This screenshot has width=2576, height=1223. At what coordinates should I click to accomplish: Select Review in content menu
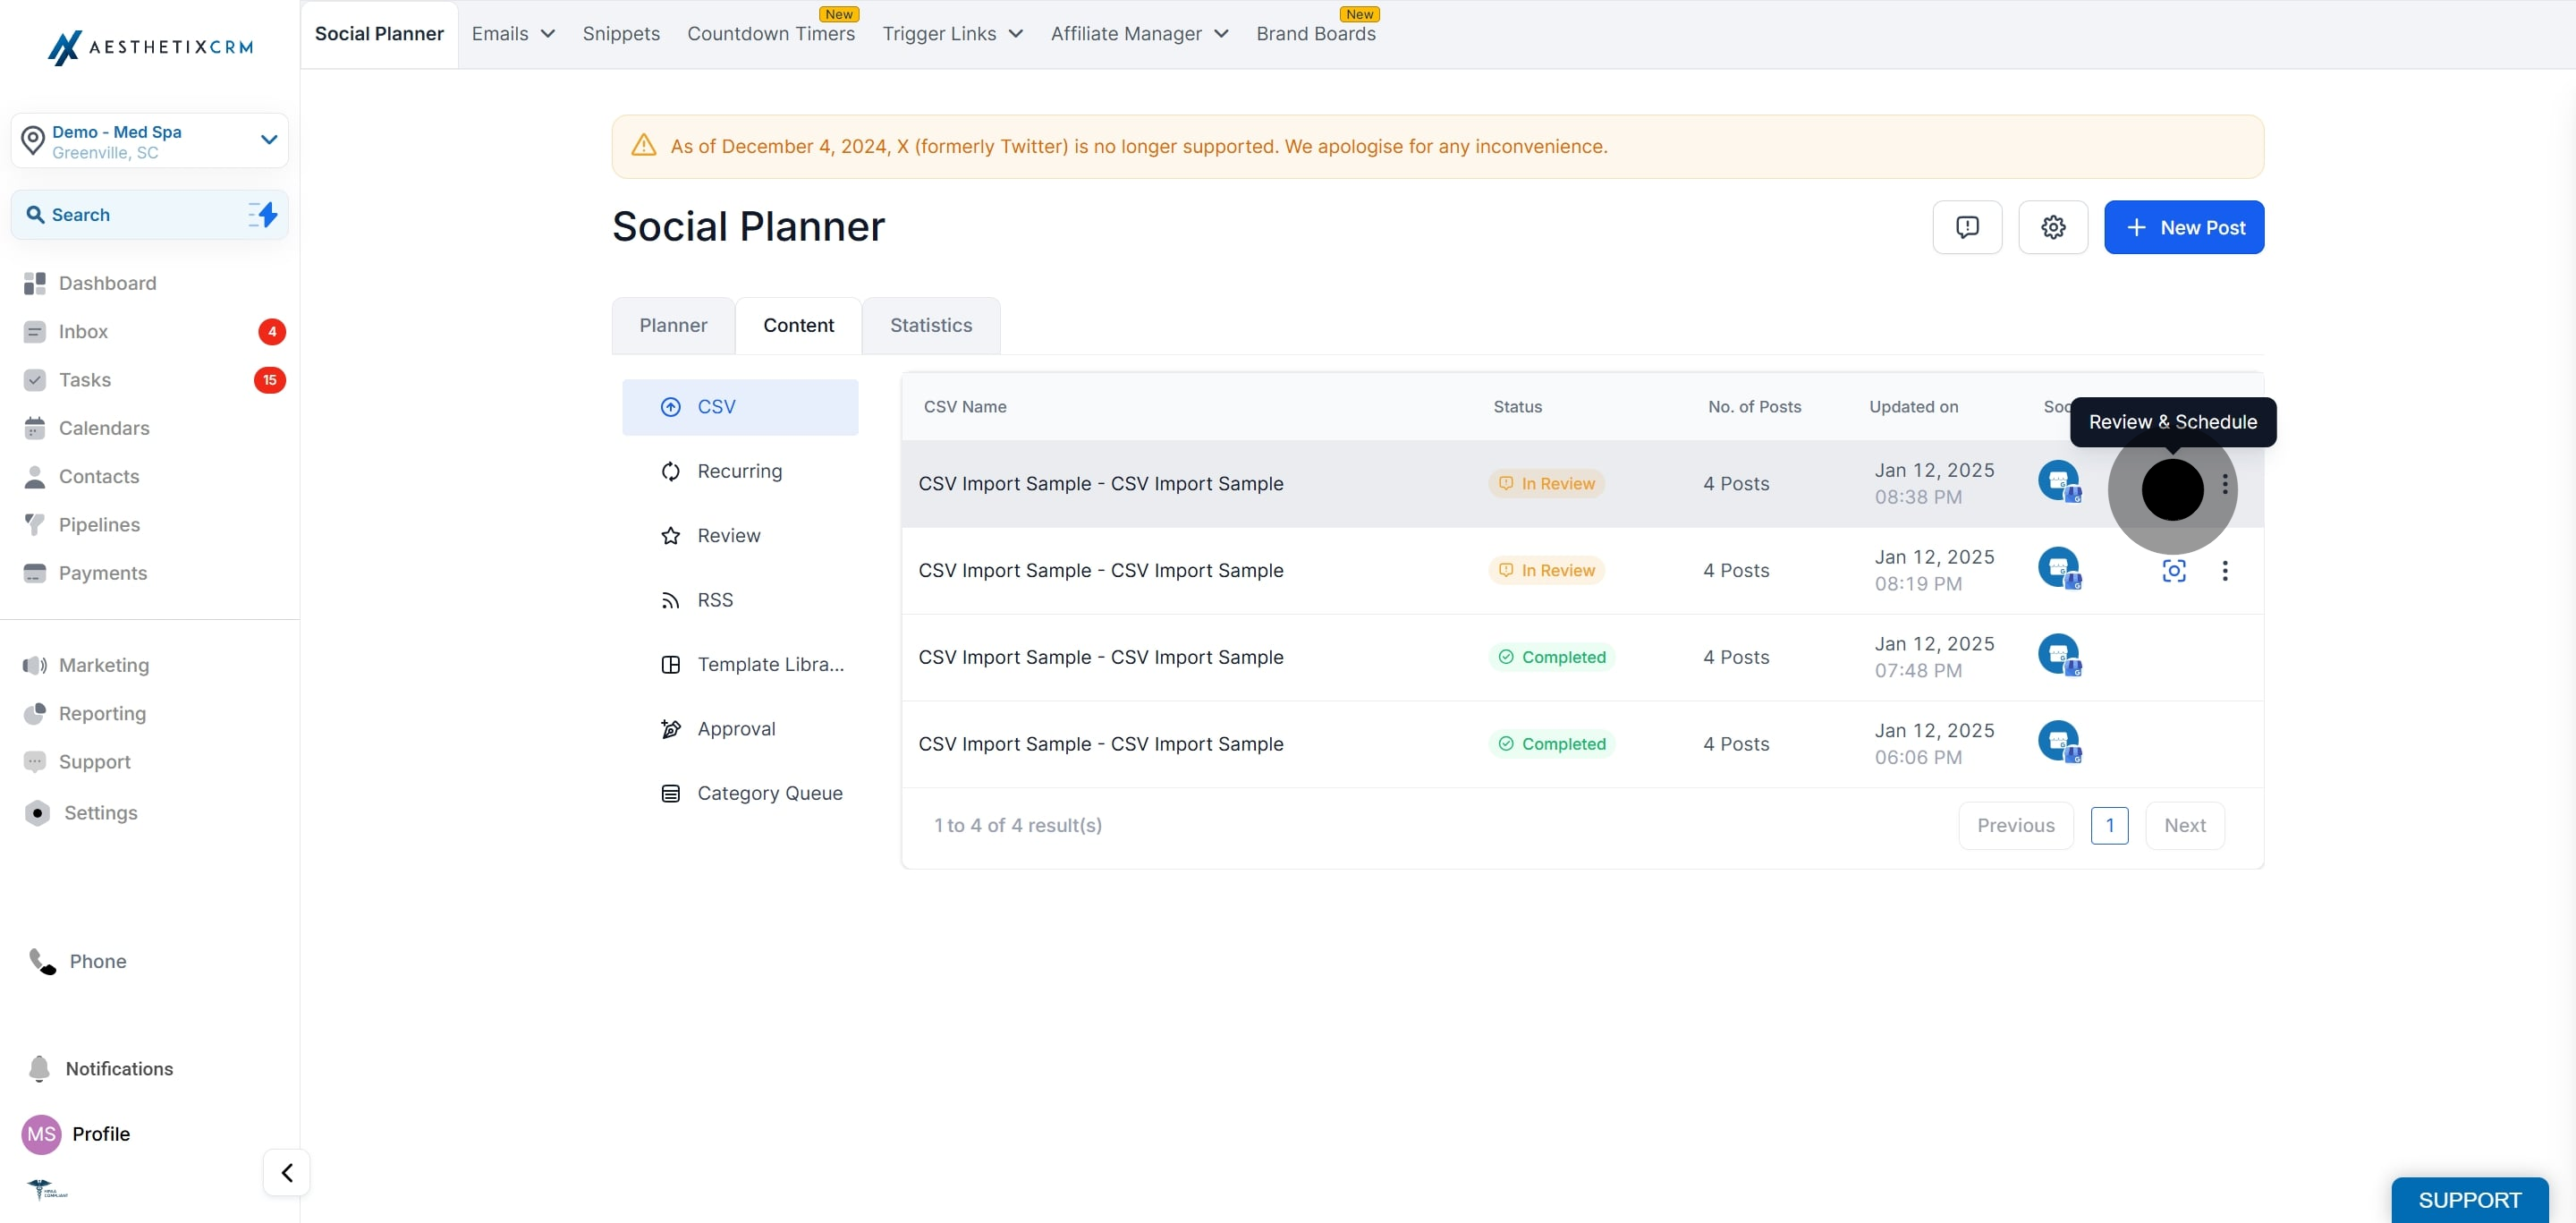tap(740, 536)
